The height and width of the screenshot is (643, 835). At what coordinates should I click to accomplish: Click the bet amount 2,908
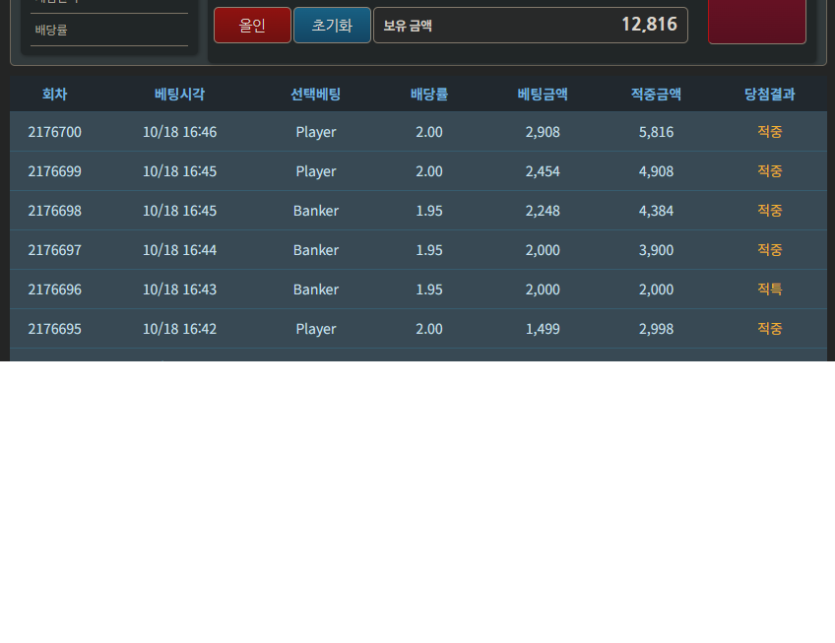coord(543,132)
